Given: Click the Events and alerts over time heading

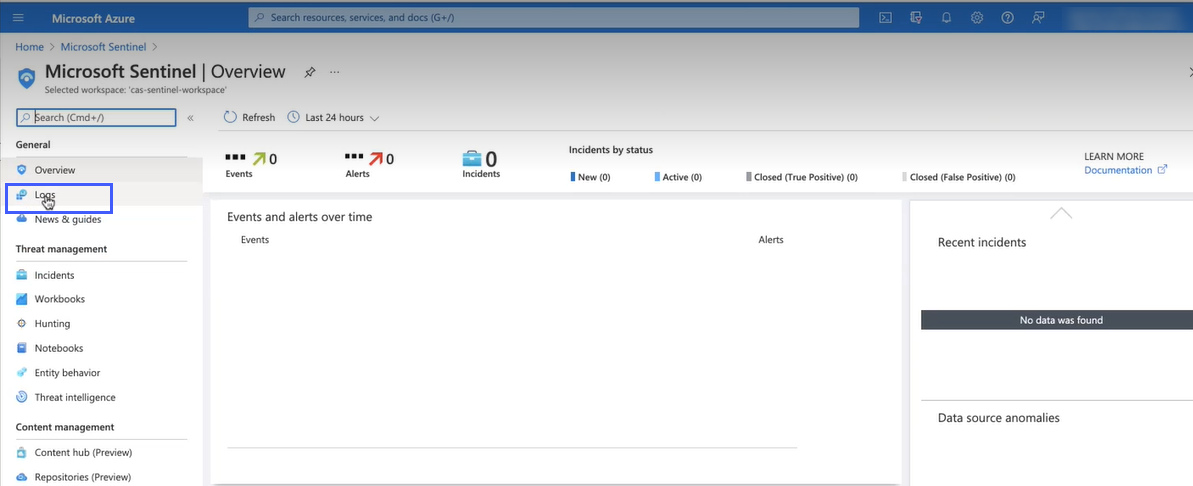Looking at the screenshot, I should (300, 217).
